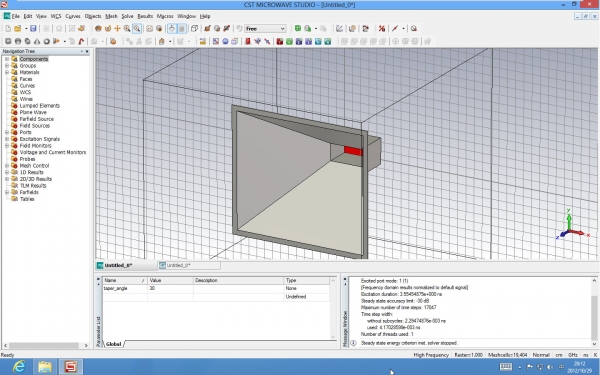
Task: Click the red line measure icon
Action: [x=395, y=29]
